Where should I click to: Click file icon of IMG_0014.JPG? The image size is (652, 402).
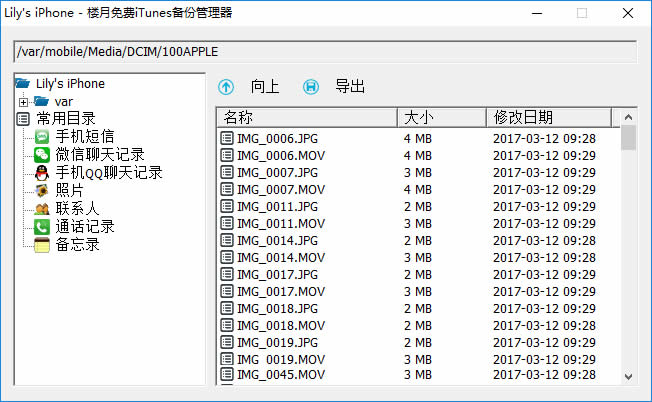click(227, 240)
